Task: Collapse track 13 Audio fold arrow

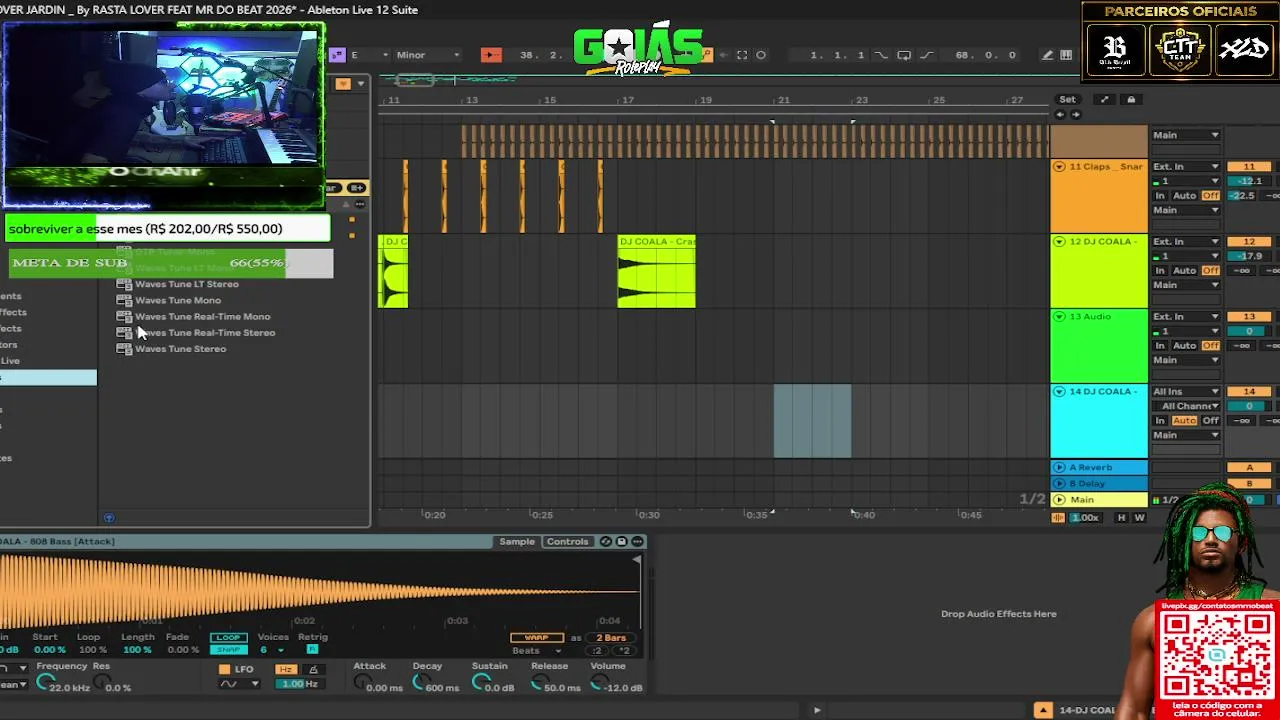Action: coord(1059,316)
